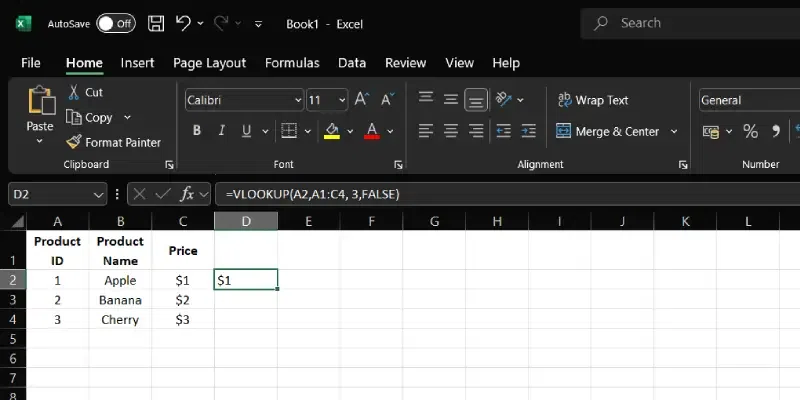Open the Help tab
Screen dimensions: 800x400
coord(506,63)
